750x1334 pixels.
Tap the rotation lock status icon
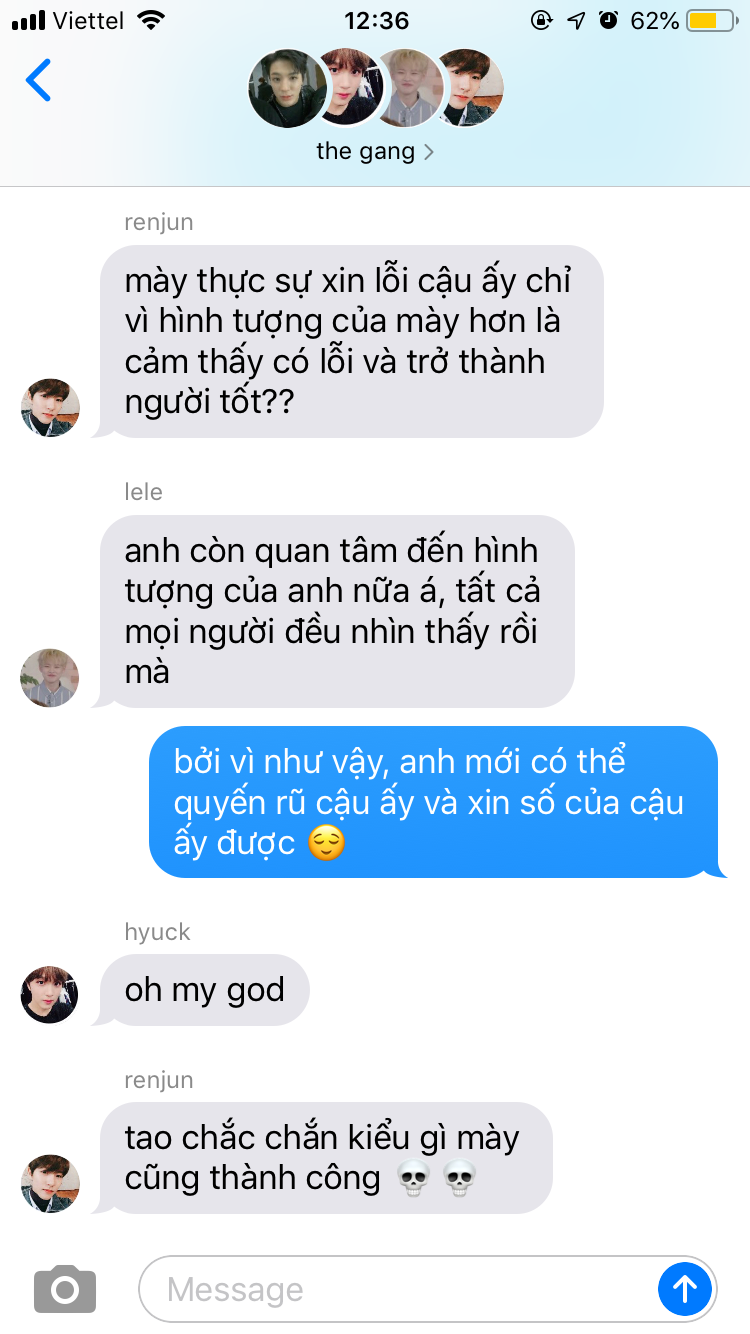pyautogui.click(x=541, y=20)
